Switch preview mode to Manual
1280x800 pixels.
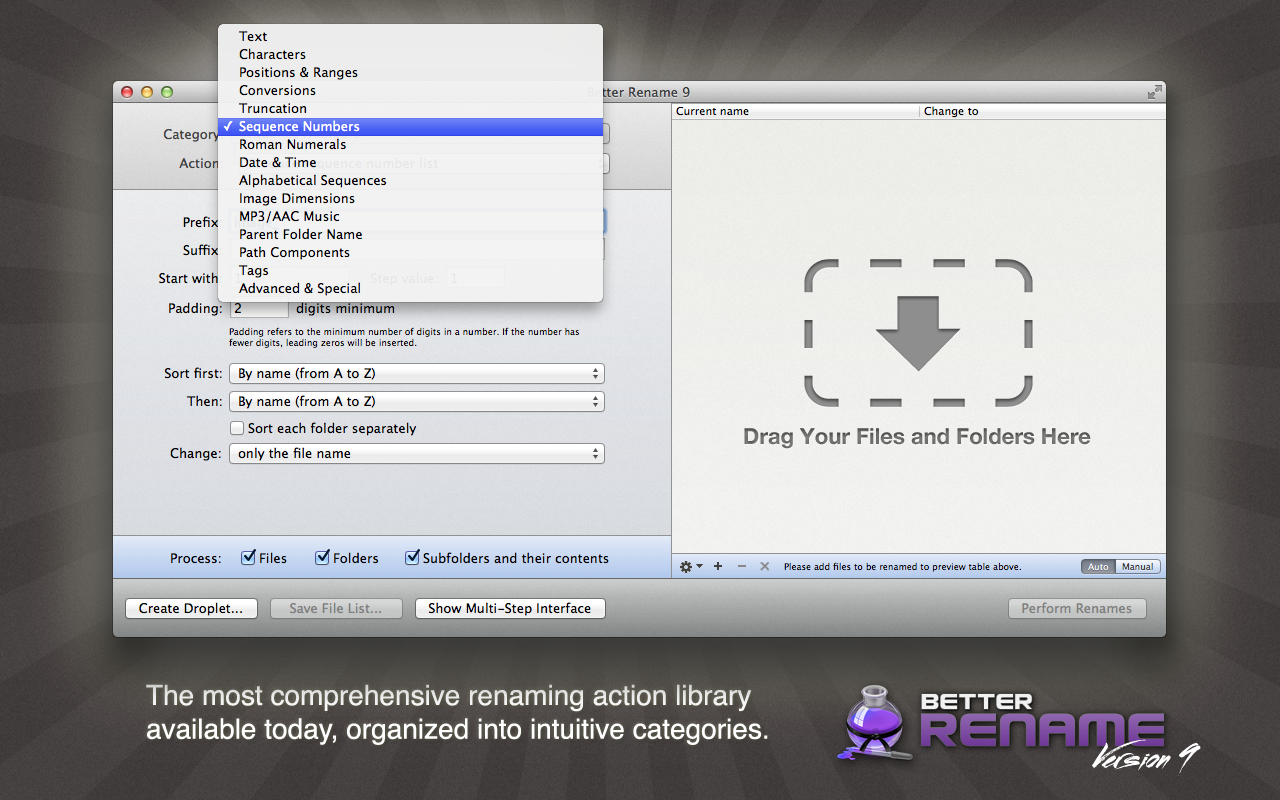pos(1137,566)
